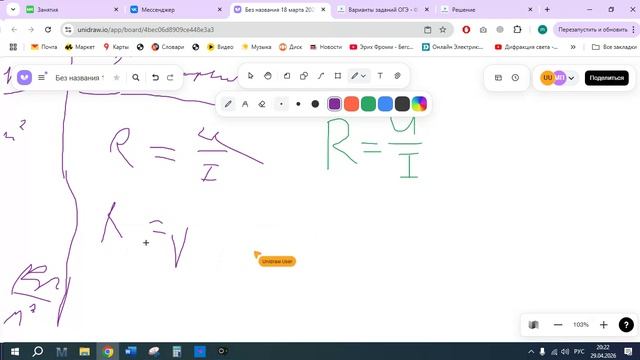Bookmark this page with star
The width and height of the screenshot is (640, 360).
443,29
